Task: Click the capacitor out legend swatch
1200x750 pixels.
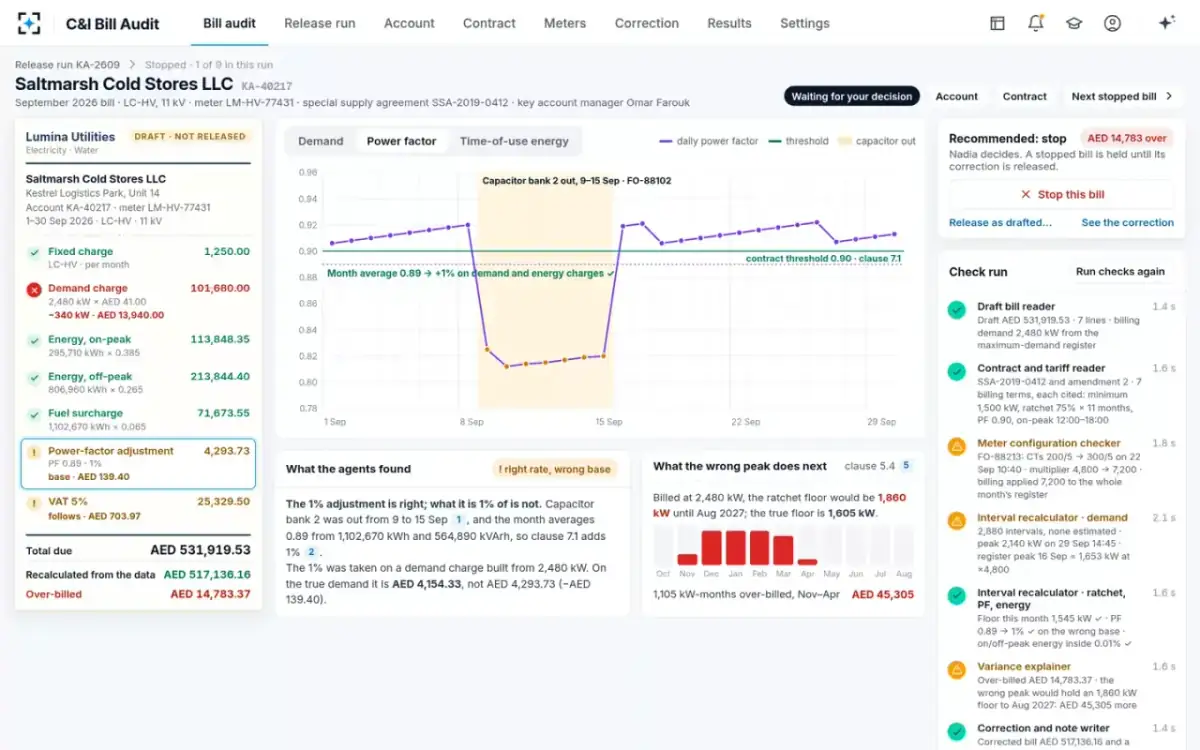Action: [x=845, y=142]
